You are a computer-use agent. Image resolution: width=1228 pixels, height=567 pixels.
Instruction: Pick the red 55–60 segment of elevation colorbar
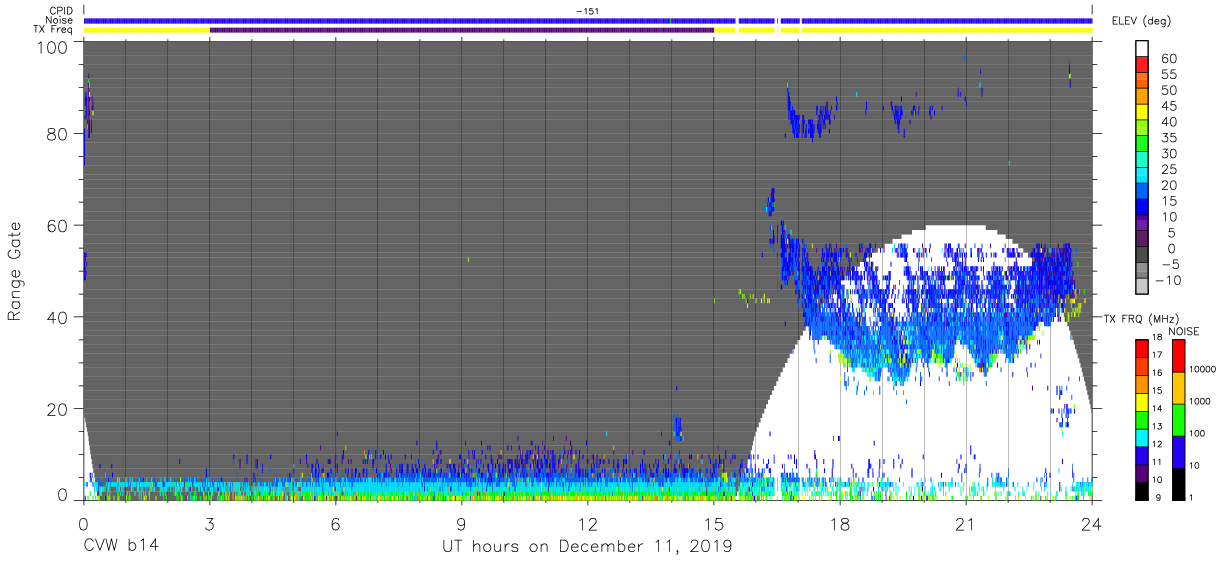point(1143,63)
